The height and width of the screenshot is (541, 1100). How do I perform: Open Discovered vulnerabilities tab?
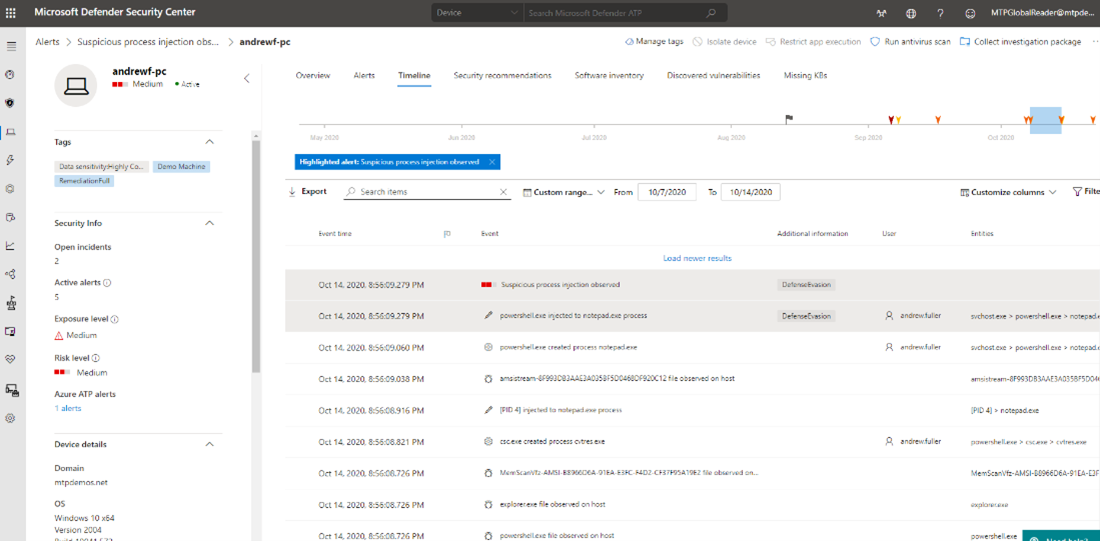click(x=713, y=75)
